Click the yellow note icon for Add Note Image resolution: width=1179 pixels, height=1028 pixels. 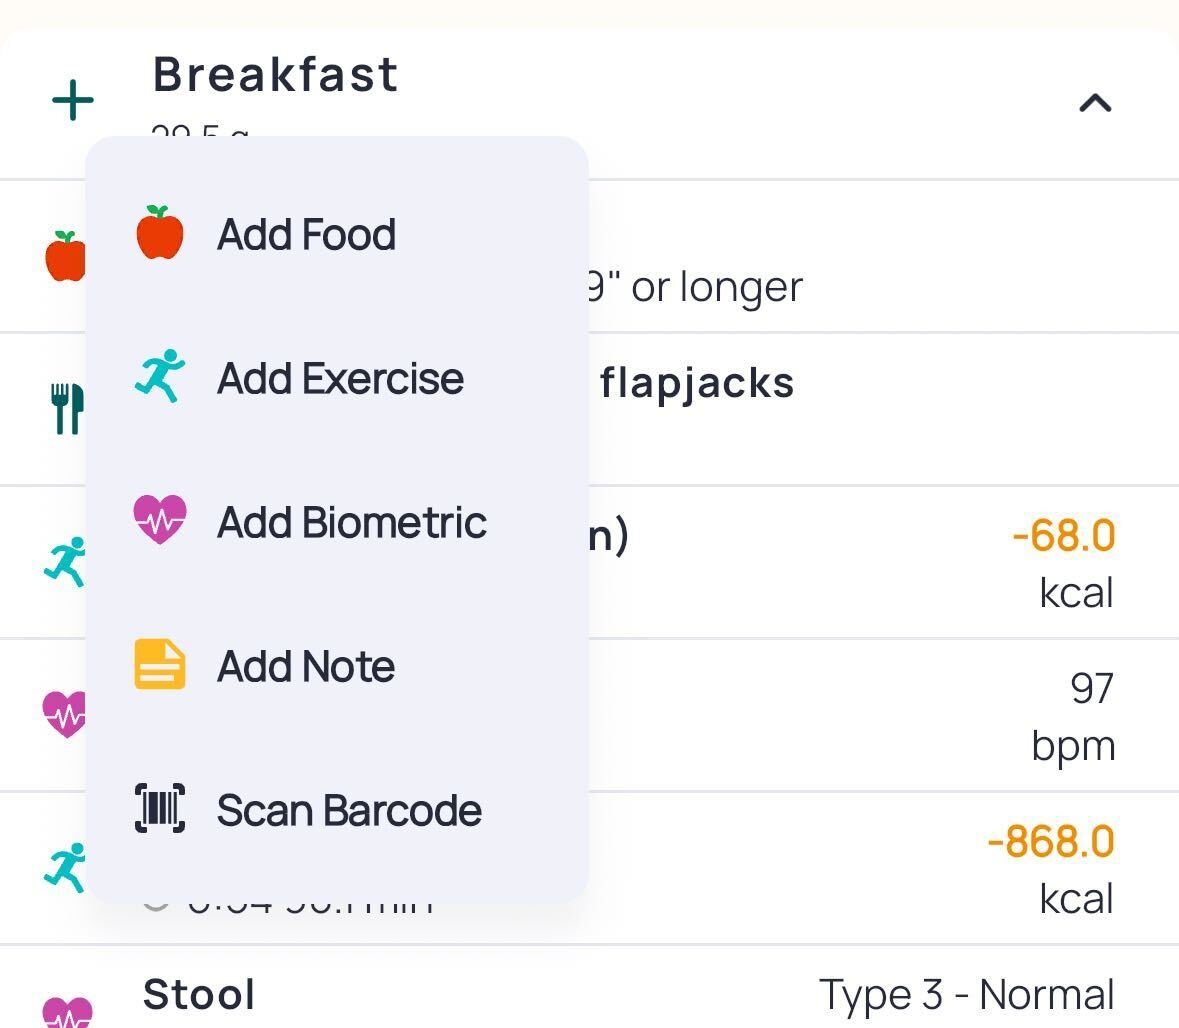pyautogui.click(x=160, y=665)
